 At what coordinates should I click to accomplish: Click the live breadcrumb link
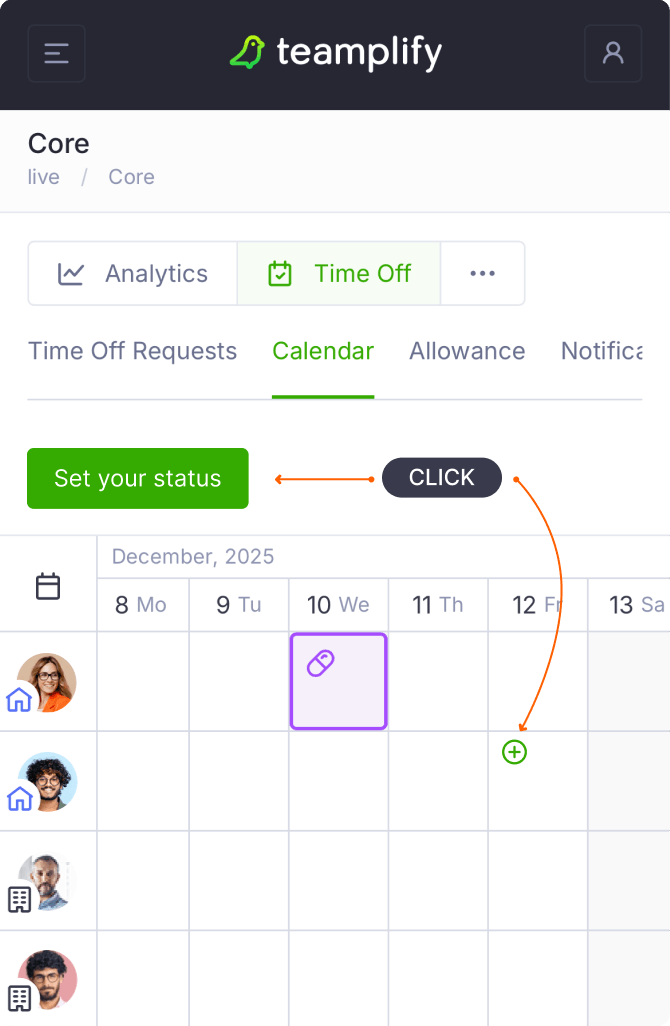(x=44, y=177)
